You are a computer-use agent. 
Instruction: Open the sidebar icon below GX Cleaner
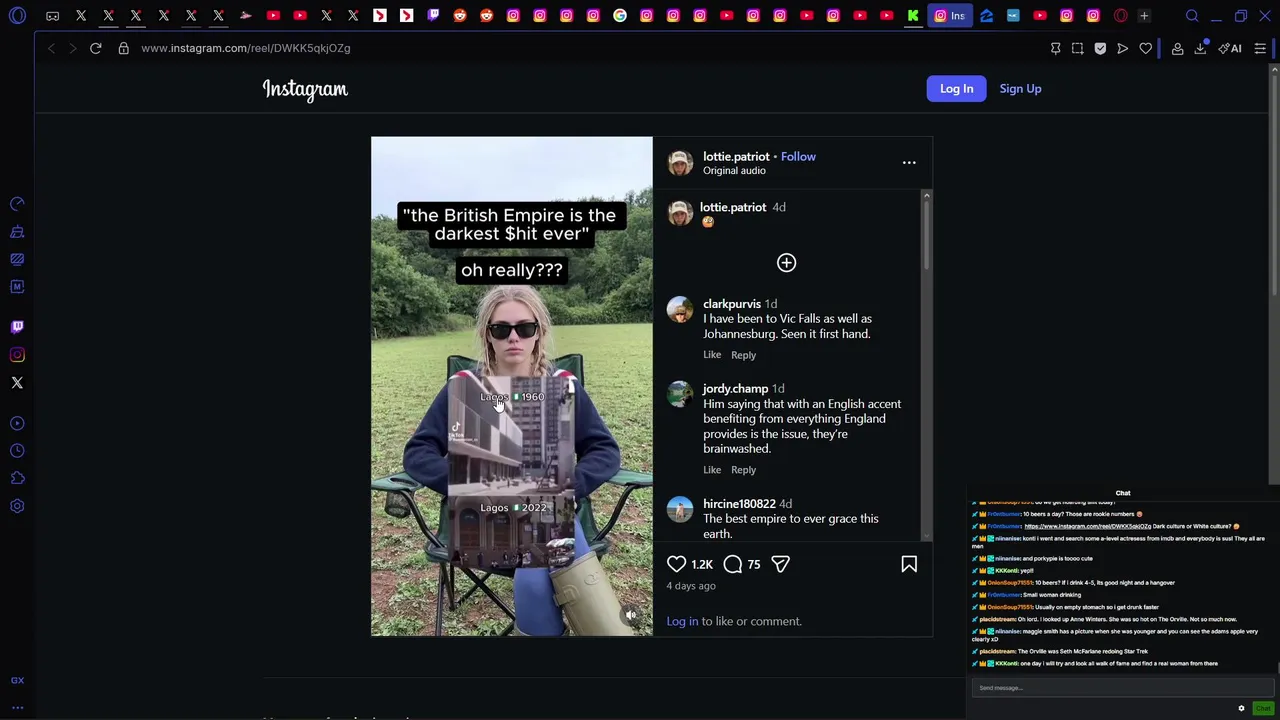17,259
